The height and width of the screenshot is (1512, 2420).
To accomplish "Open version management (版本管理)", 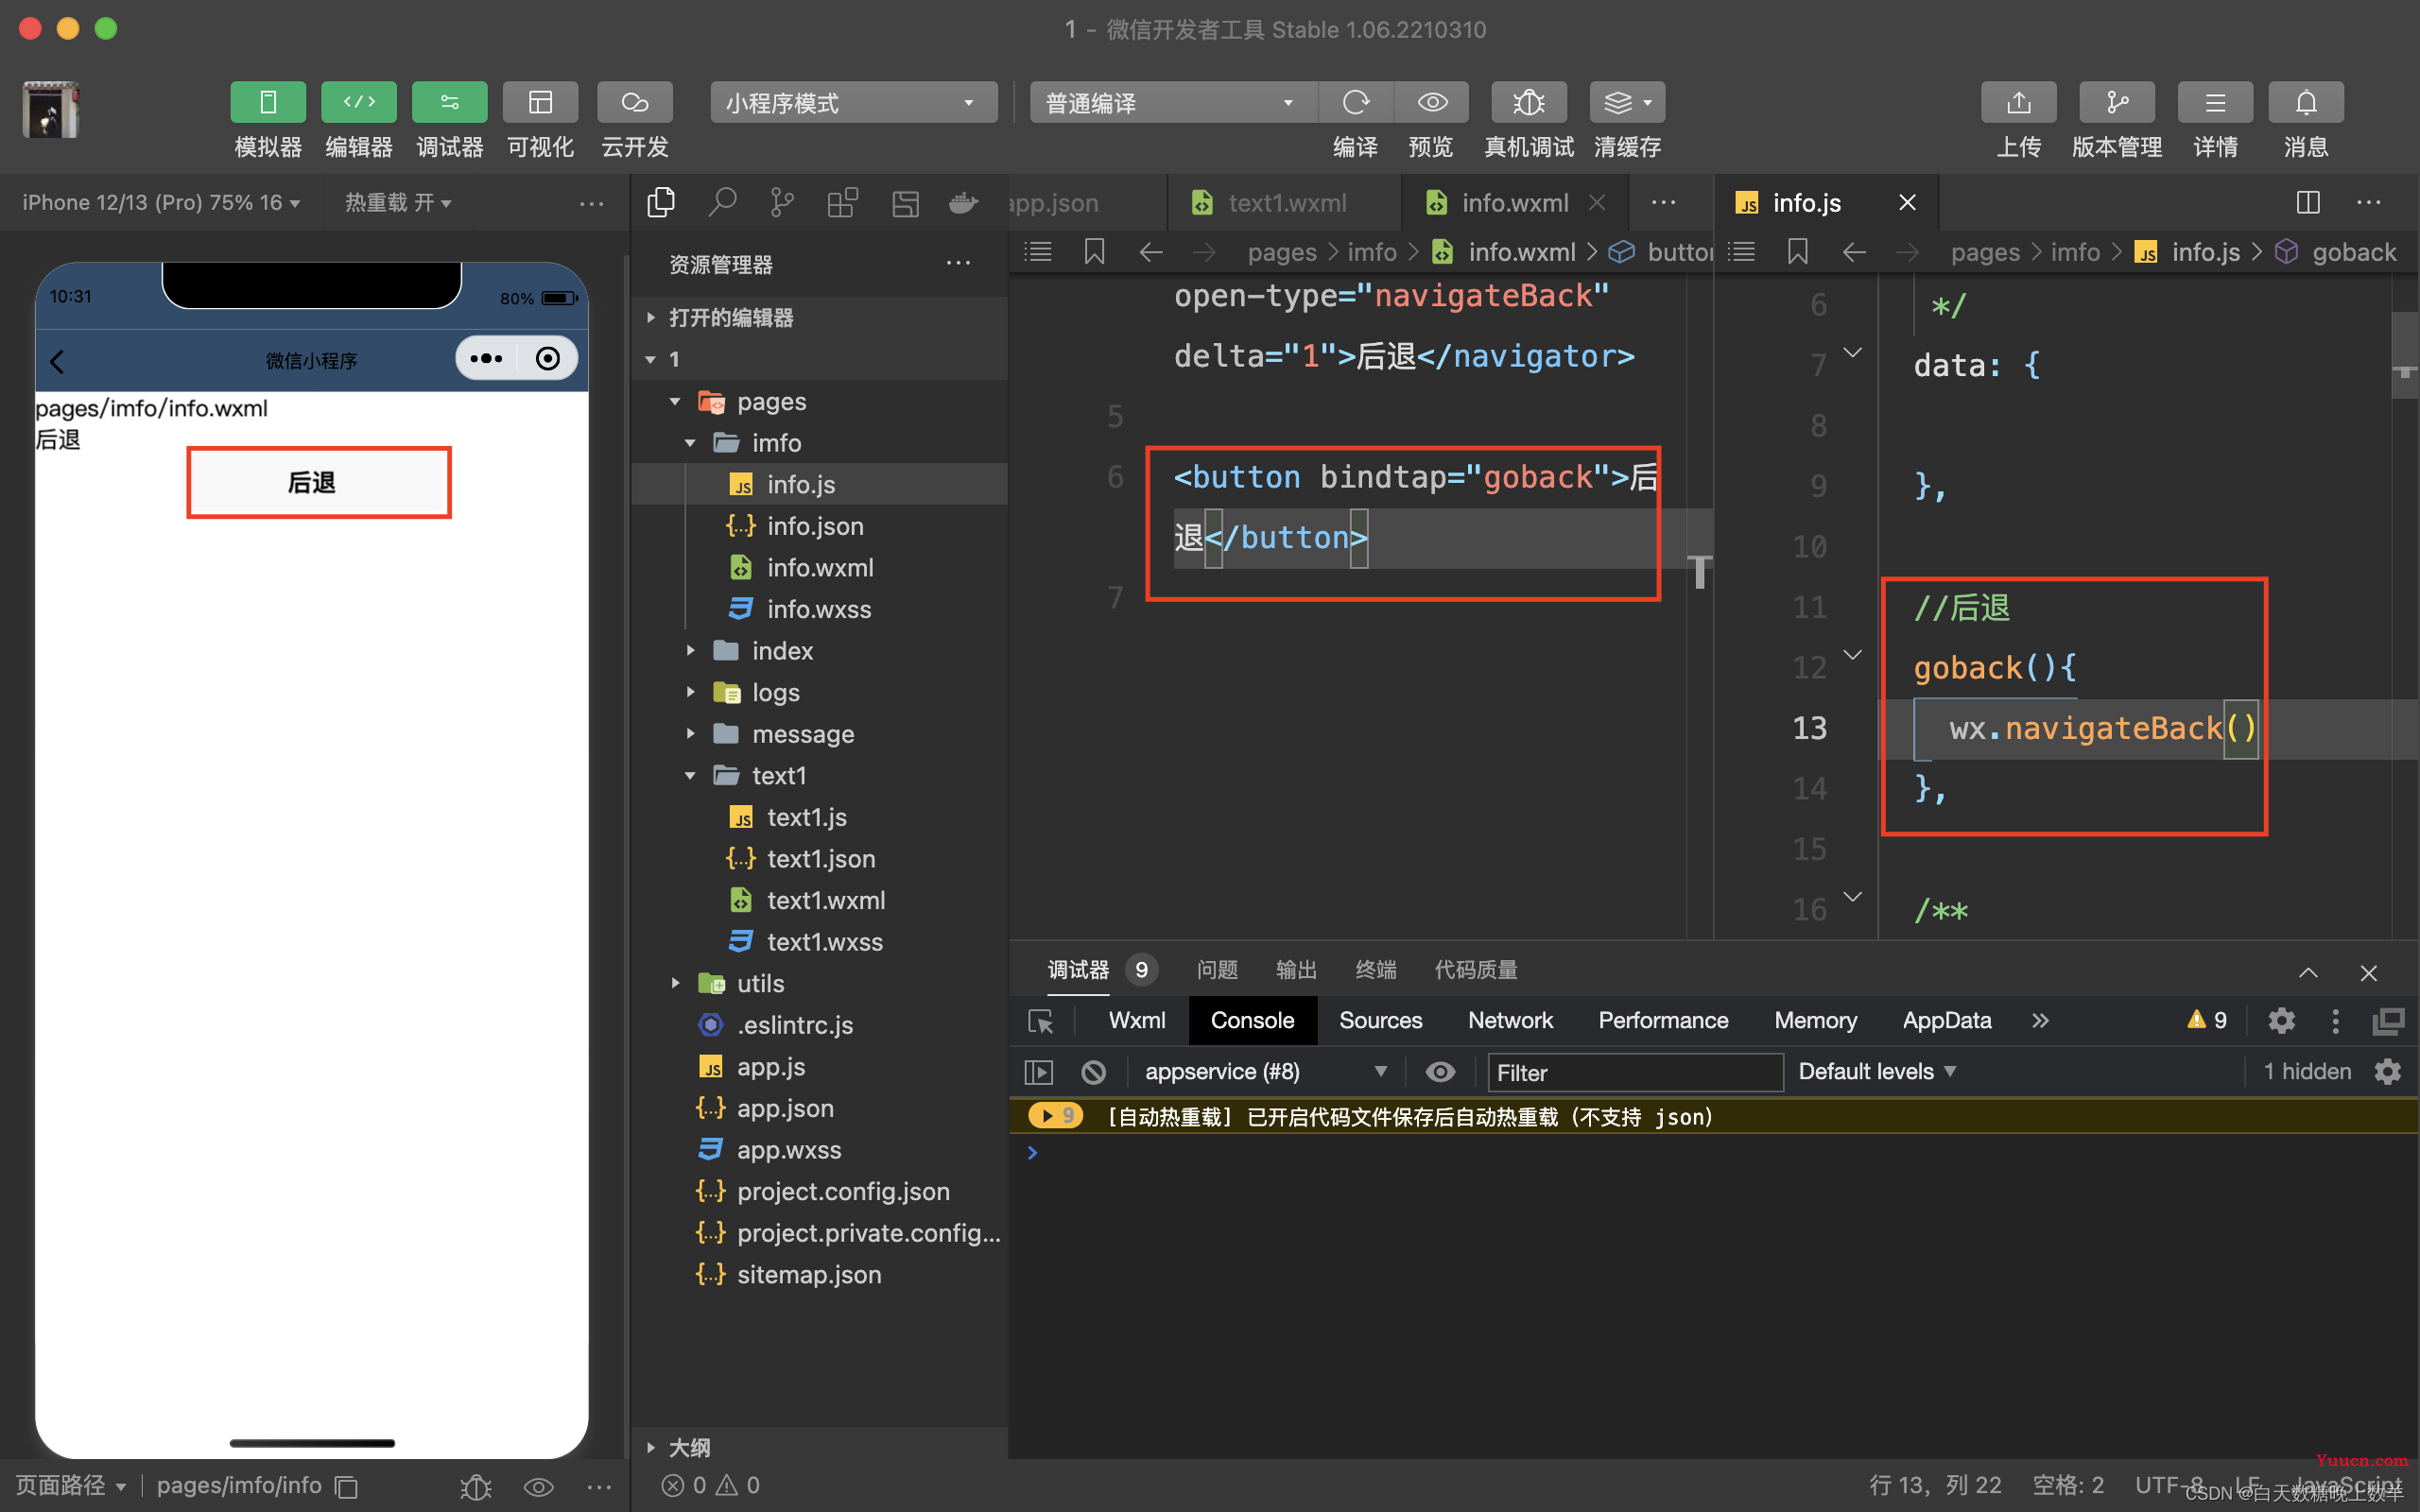I will [2116, 102].
